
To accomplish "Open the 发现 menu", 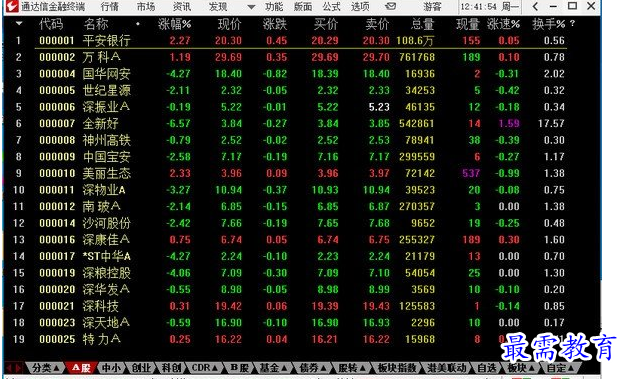I will [218, 6].
